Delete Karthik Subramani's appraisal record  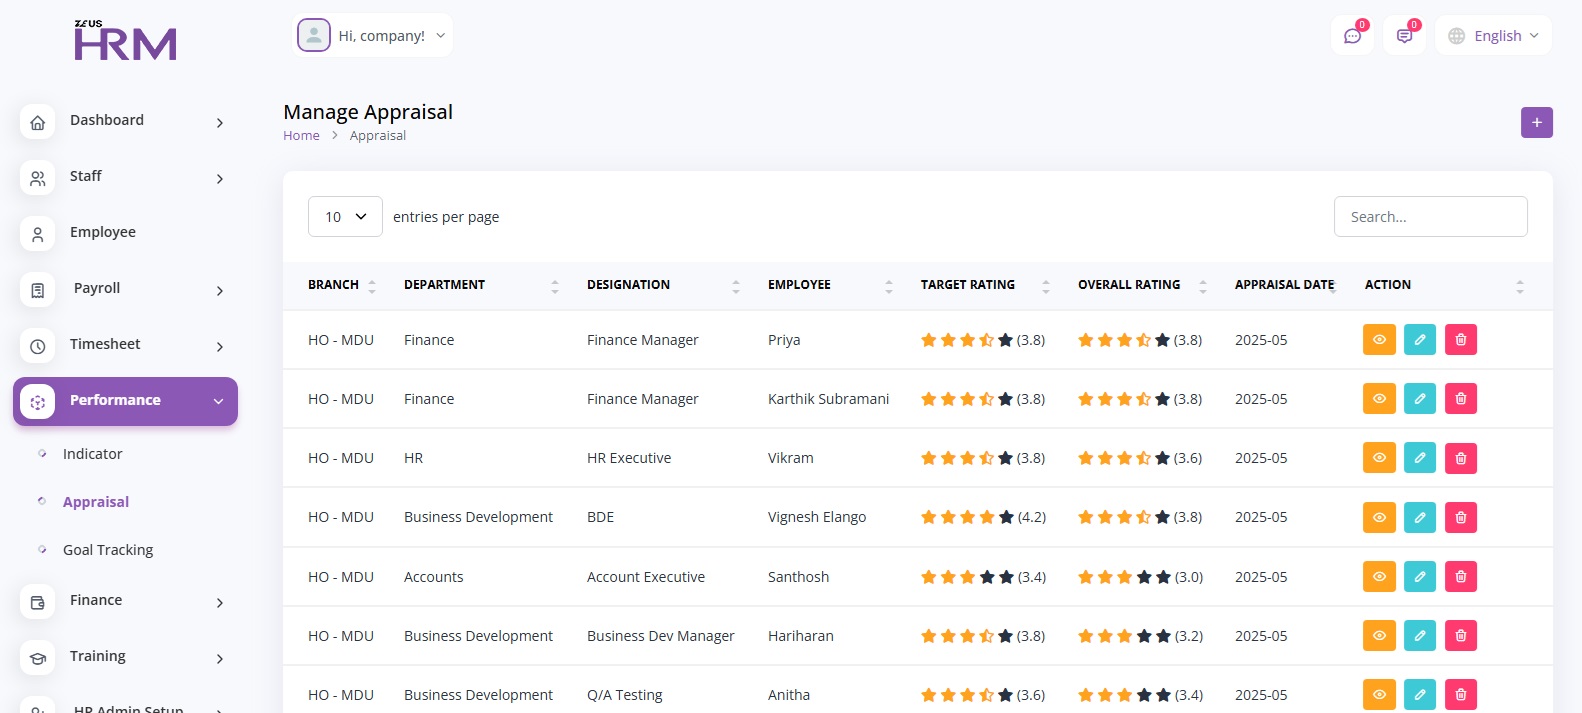pos(1460,399)
